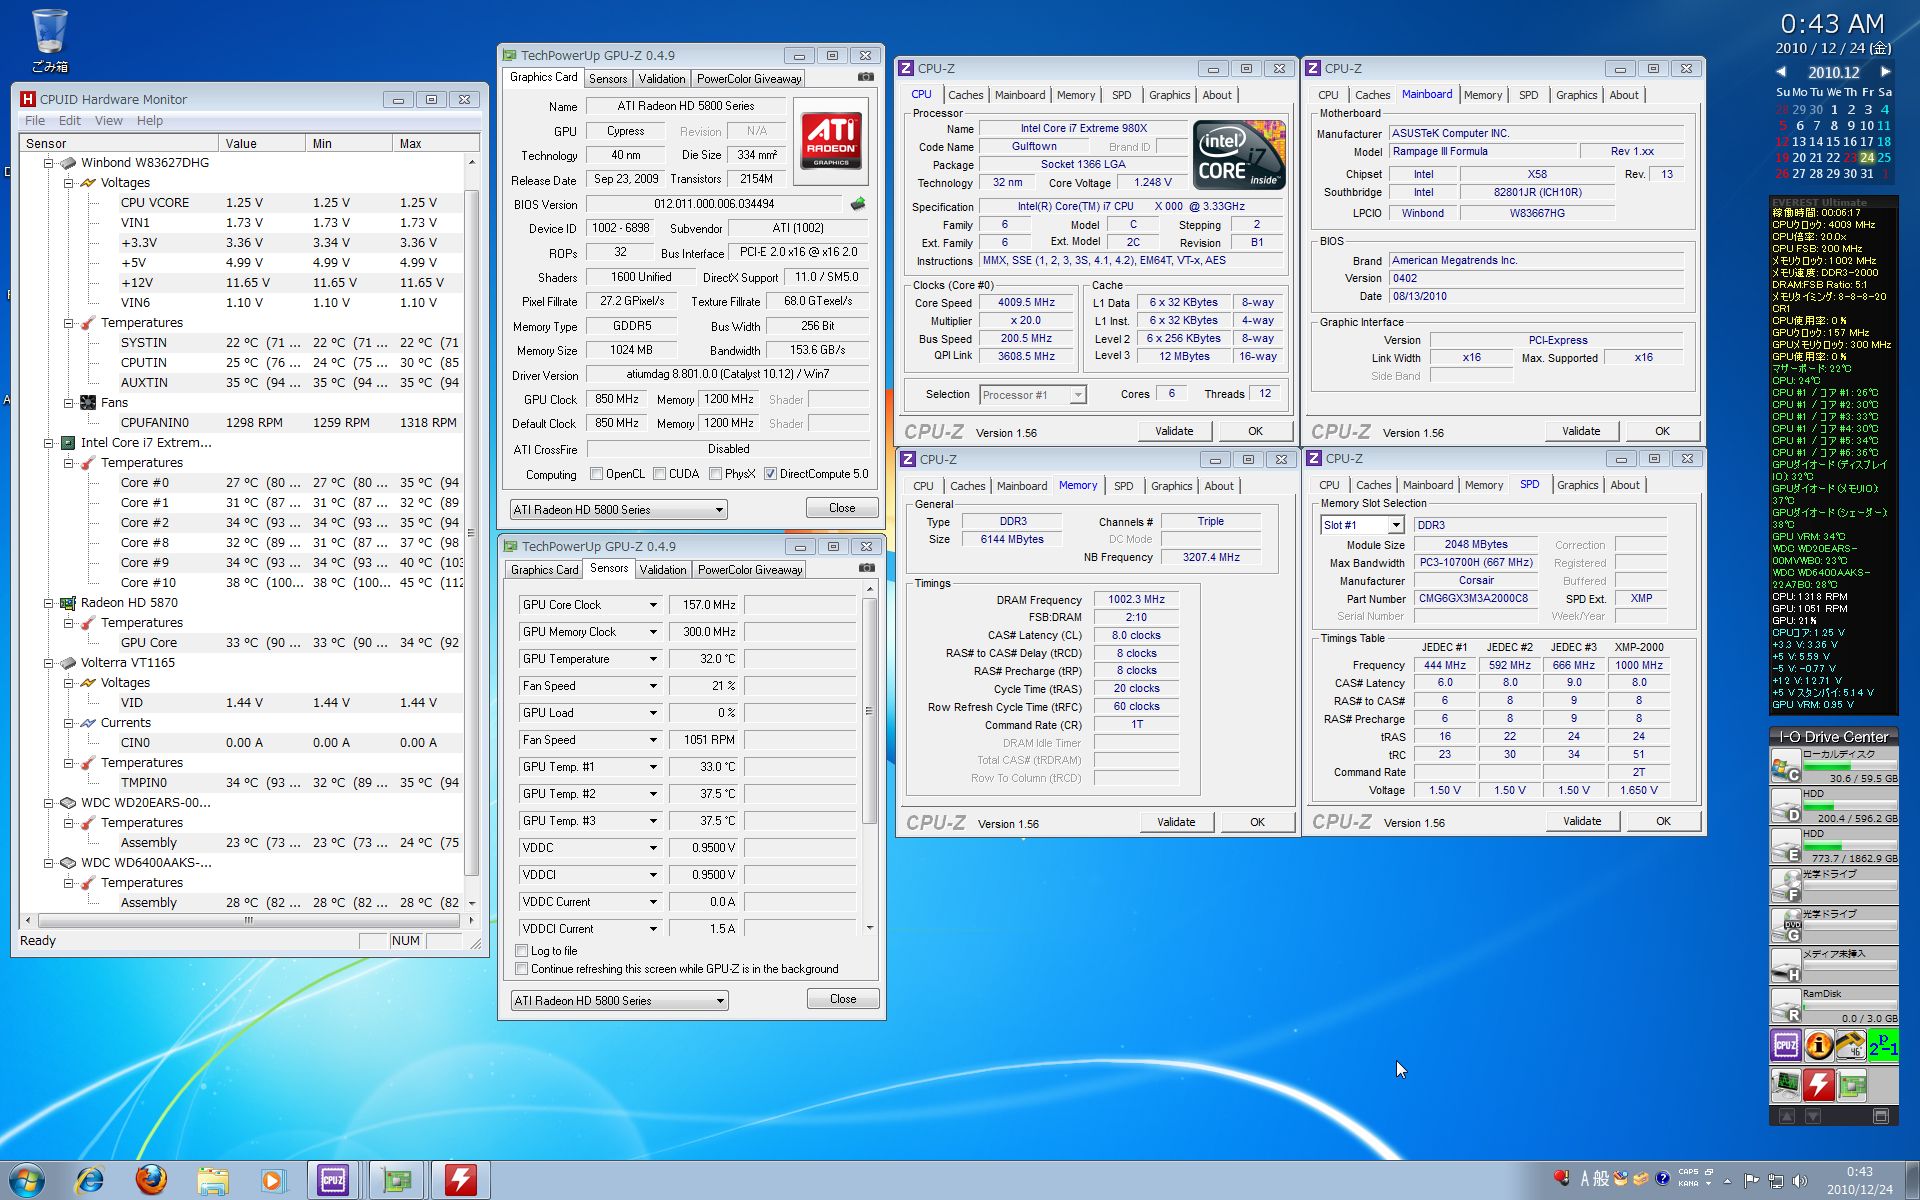Enable continue refreshing in background checkbox

point(522,969)
